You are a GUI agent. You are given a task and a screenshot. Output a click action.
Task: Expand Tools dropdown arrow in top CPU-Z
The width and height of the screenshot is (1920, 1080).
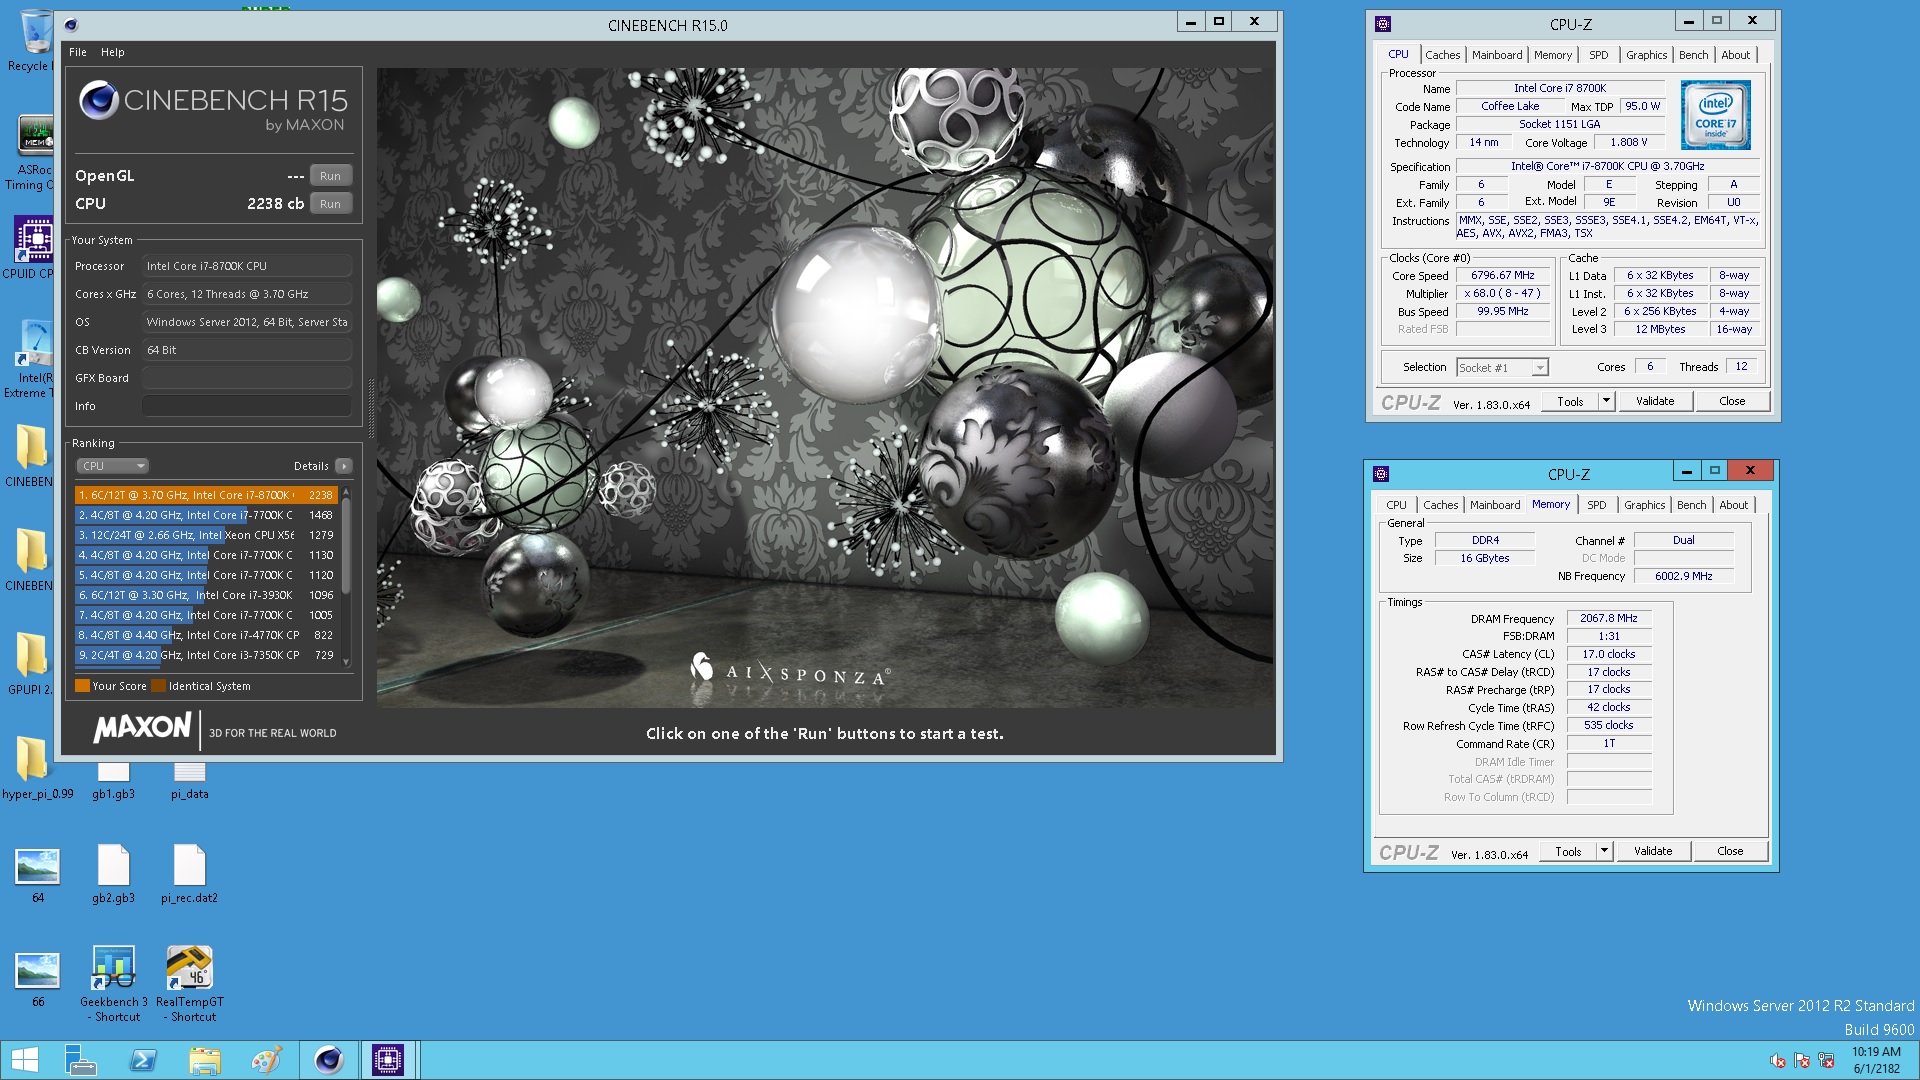pos(1606,401)
